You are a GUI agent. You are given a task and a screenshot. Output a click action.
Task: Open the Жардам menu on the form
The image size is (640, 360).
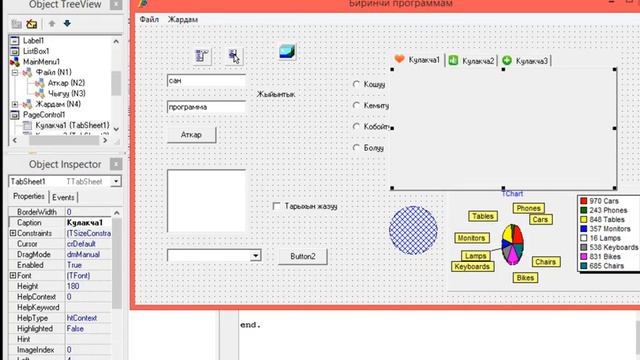click(183, 19)
